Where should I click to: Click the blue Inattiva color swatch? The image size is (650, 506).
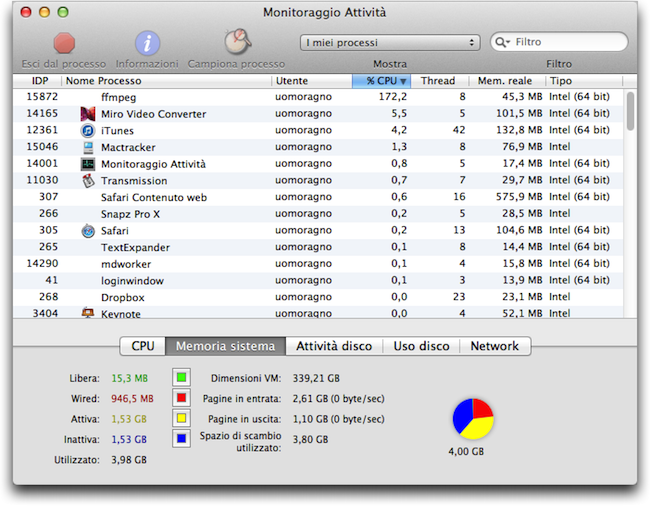point(181,438)
